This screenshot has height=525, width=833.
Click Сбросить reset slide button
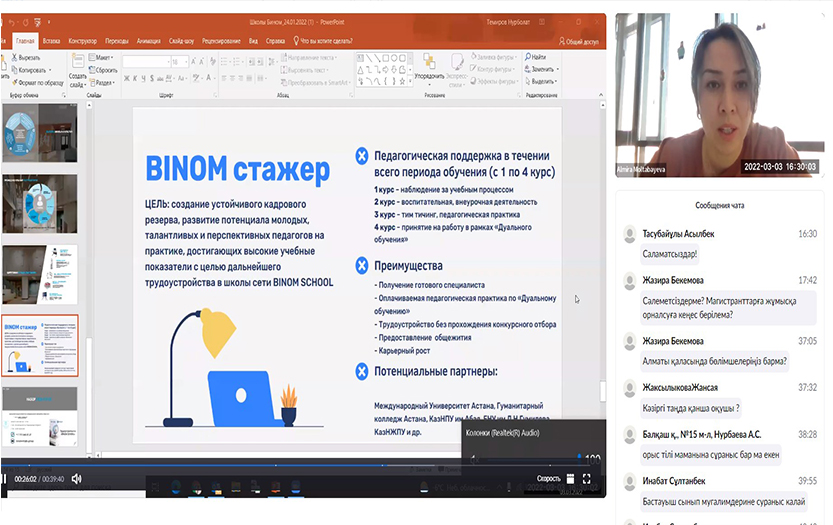[104, 70]
